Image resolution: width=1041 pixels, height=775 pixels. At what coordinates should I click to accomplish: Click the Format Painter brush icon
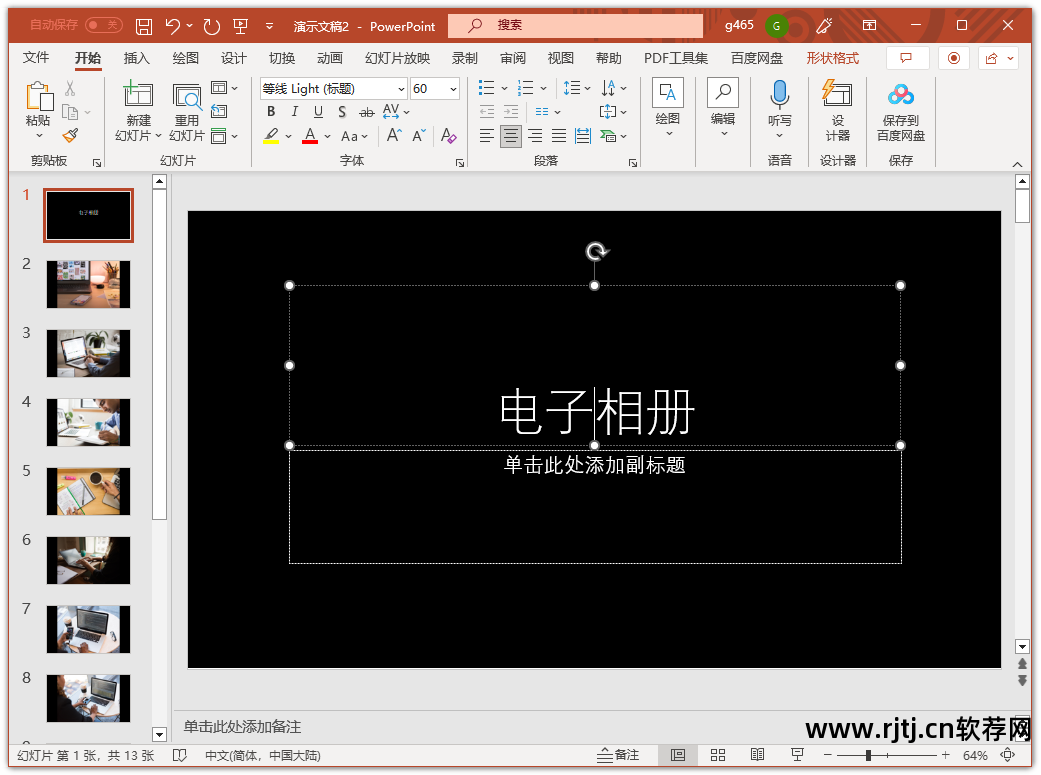point(70,135)
